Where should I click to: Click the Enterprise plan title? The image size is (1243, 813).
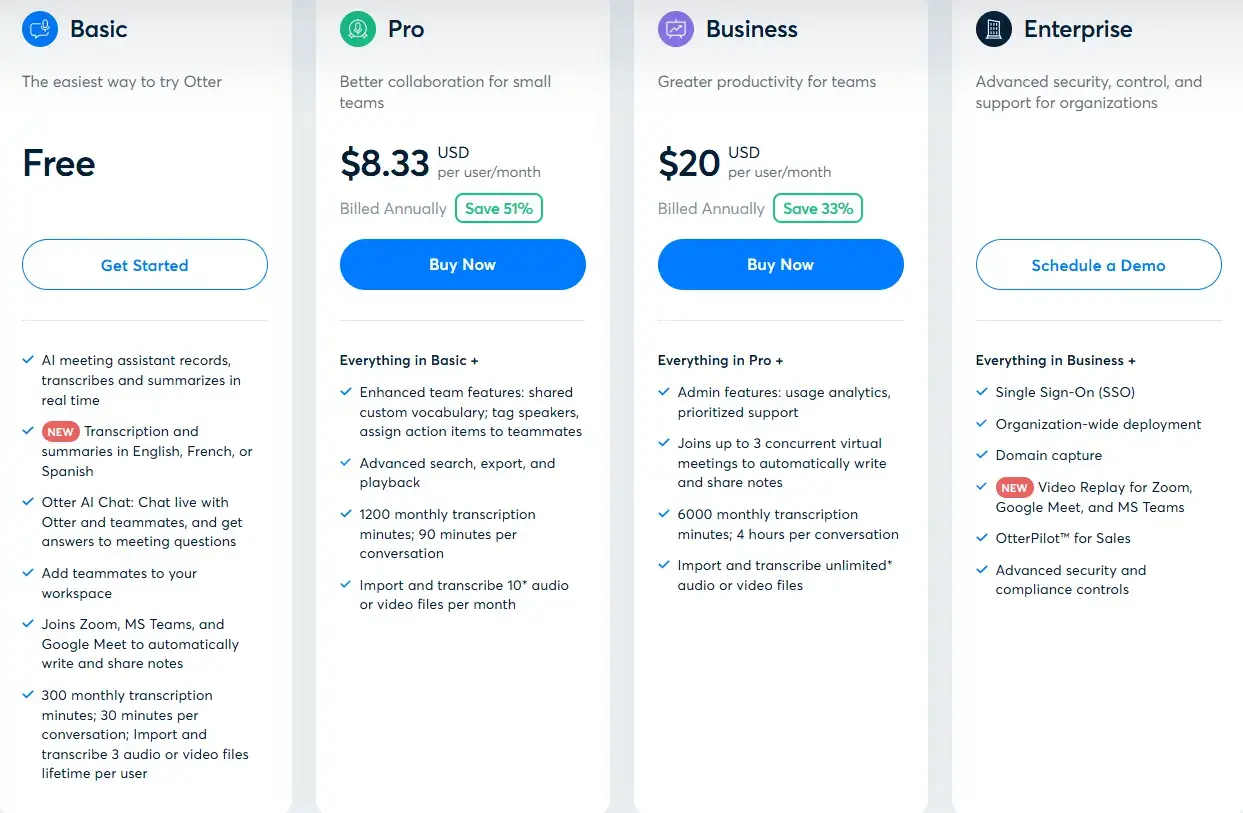coord(1076,29)
